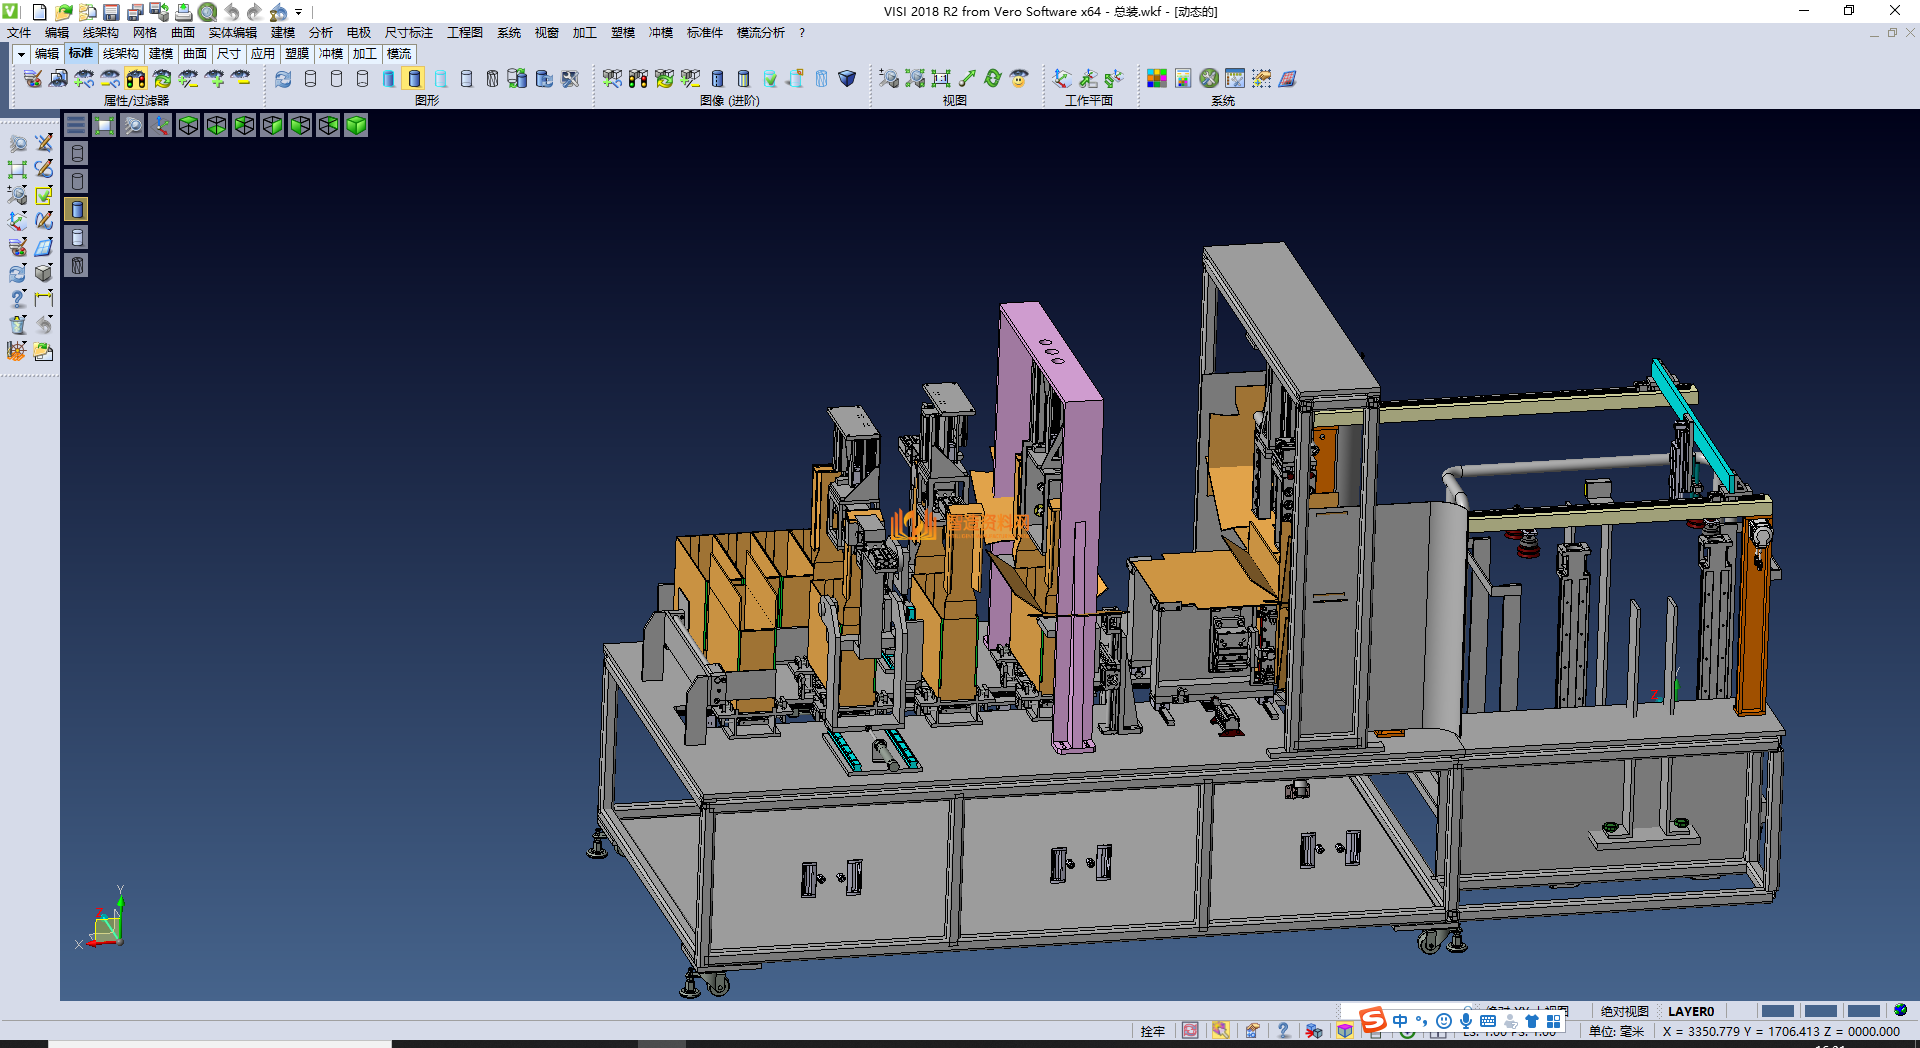The width and height of the screenshot is (1920, 1048).
Task: Click the LAYER0 label in status bar
Action: point(1690,1011)
